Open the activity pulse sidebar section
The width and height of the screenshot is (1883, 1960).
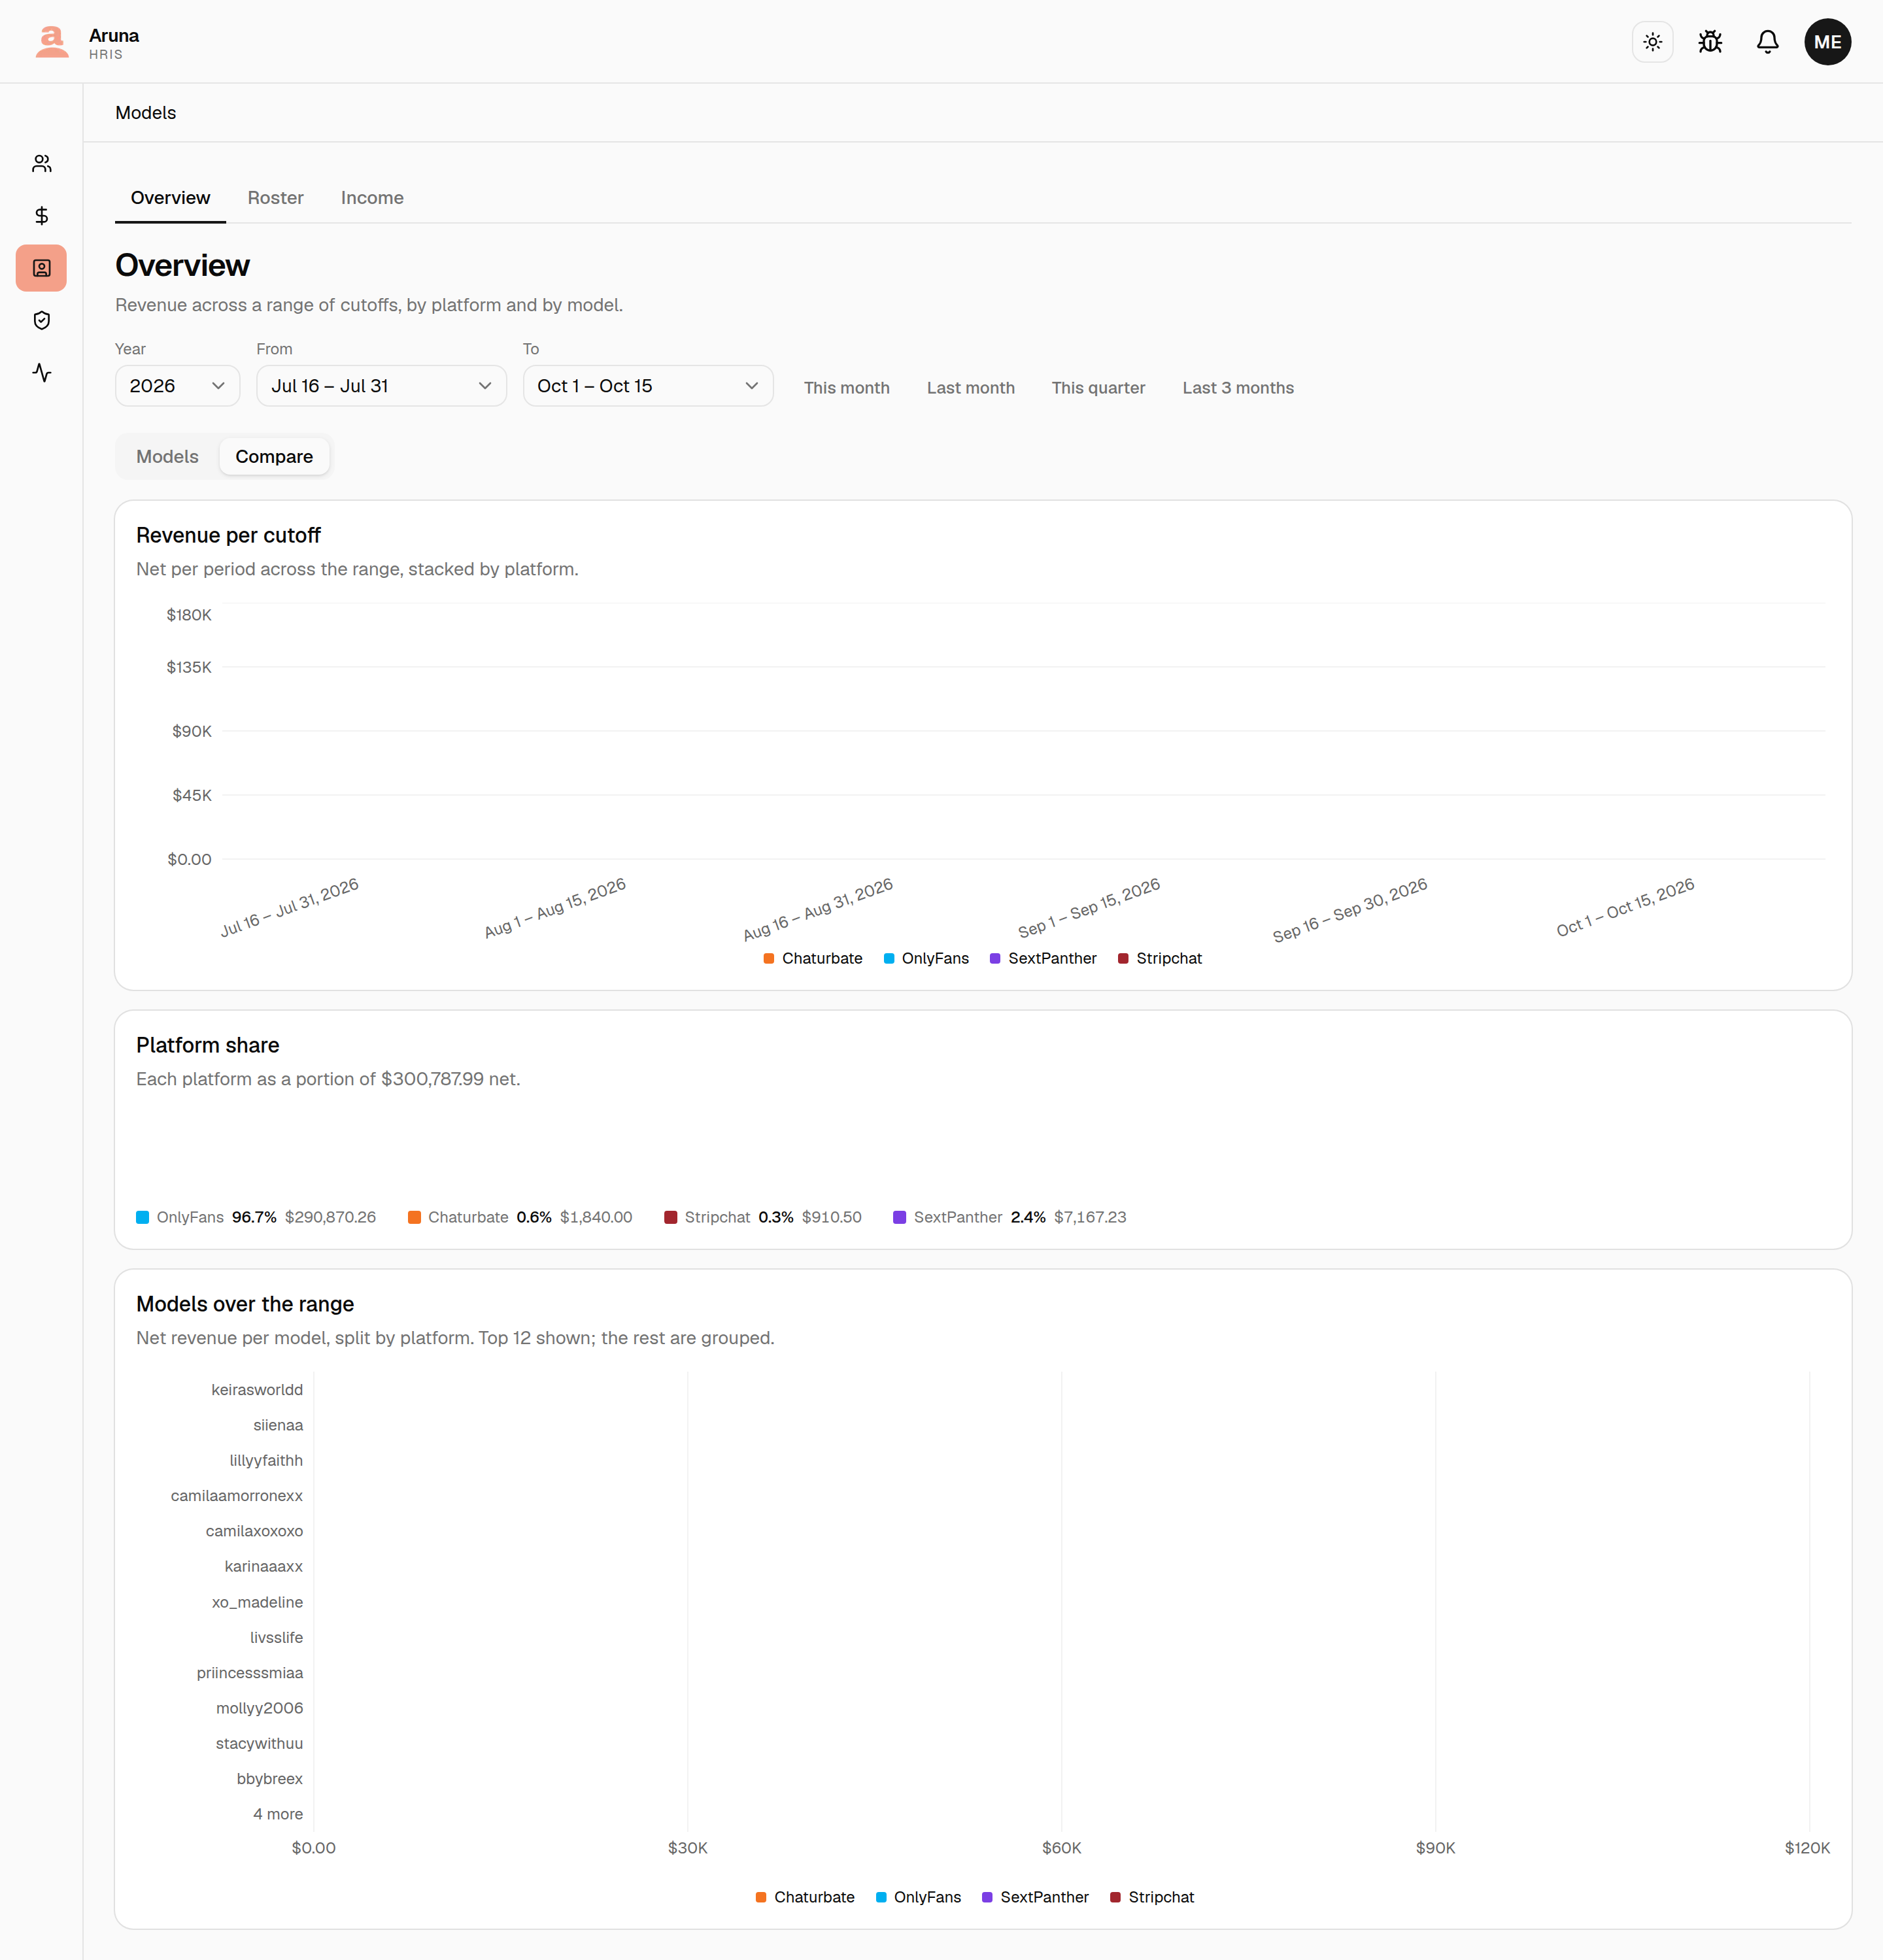[41, 373]
